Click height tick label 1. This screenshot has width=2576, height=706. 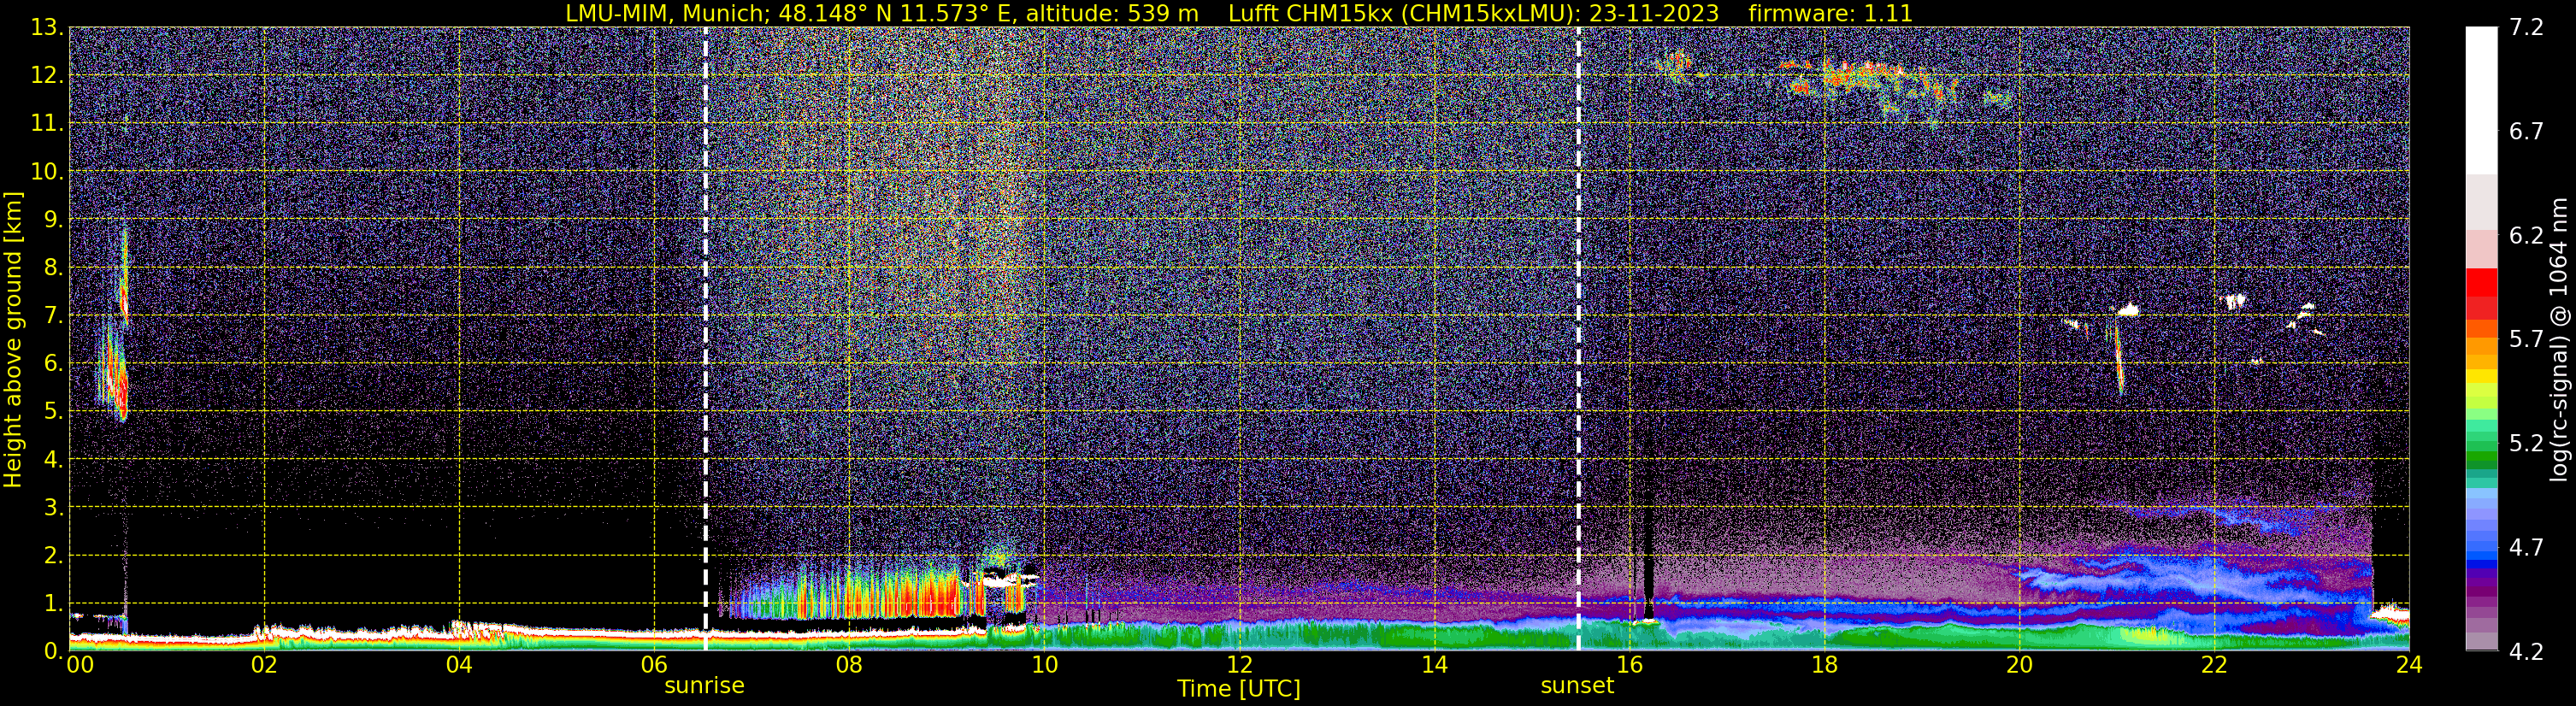click(x=54, y=603)
